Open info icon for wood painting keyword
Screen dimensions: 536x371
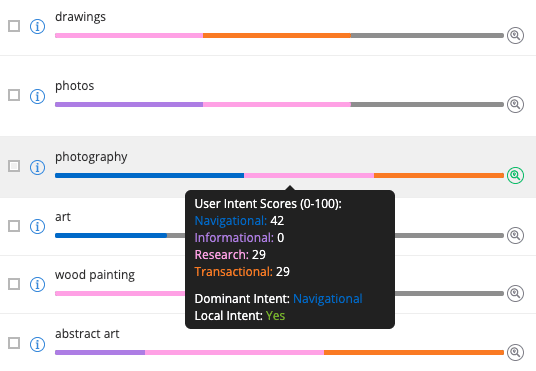pos(37,284)
